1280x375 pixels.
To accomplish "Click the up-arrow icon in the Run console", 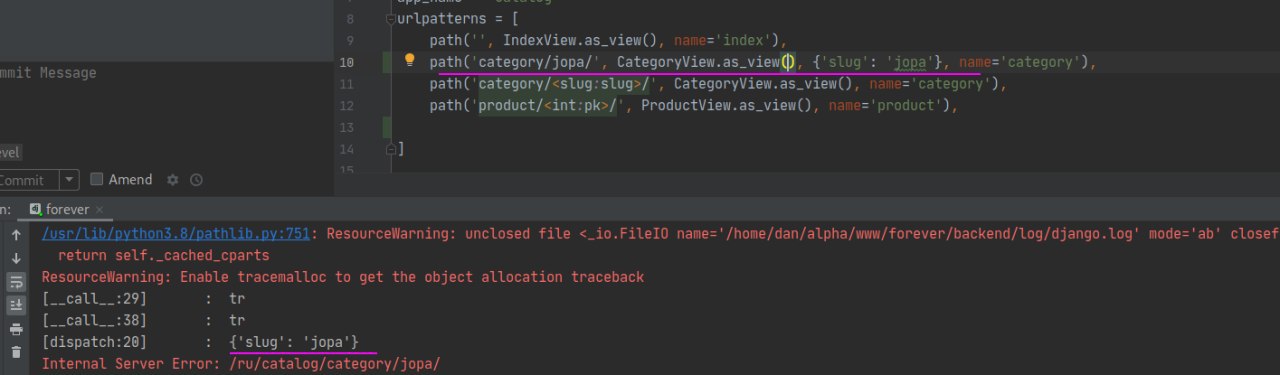I will [x=16, y=236].
